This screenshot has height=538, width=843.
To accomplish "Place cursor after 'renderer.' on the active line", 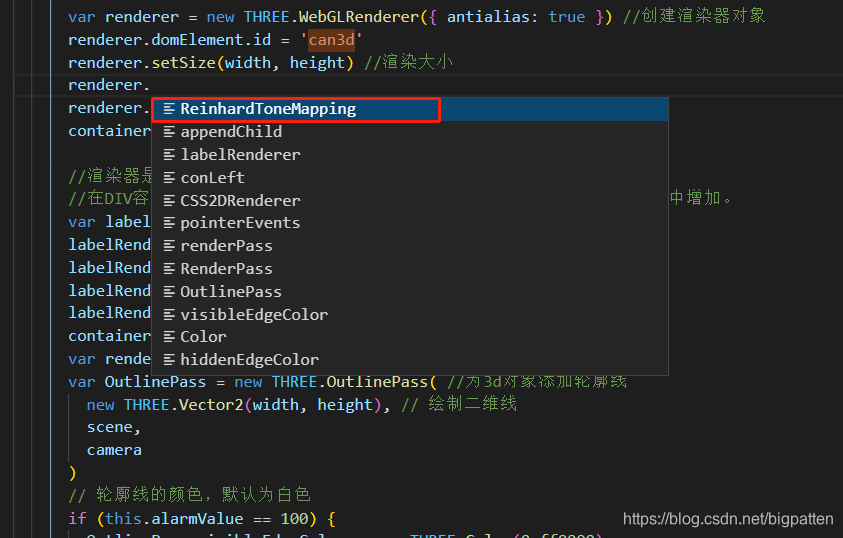I will 150,85.
